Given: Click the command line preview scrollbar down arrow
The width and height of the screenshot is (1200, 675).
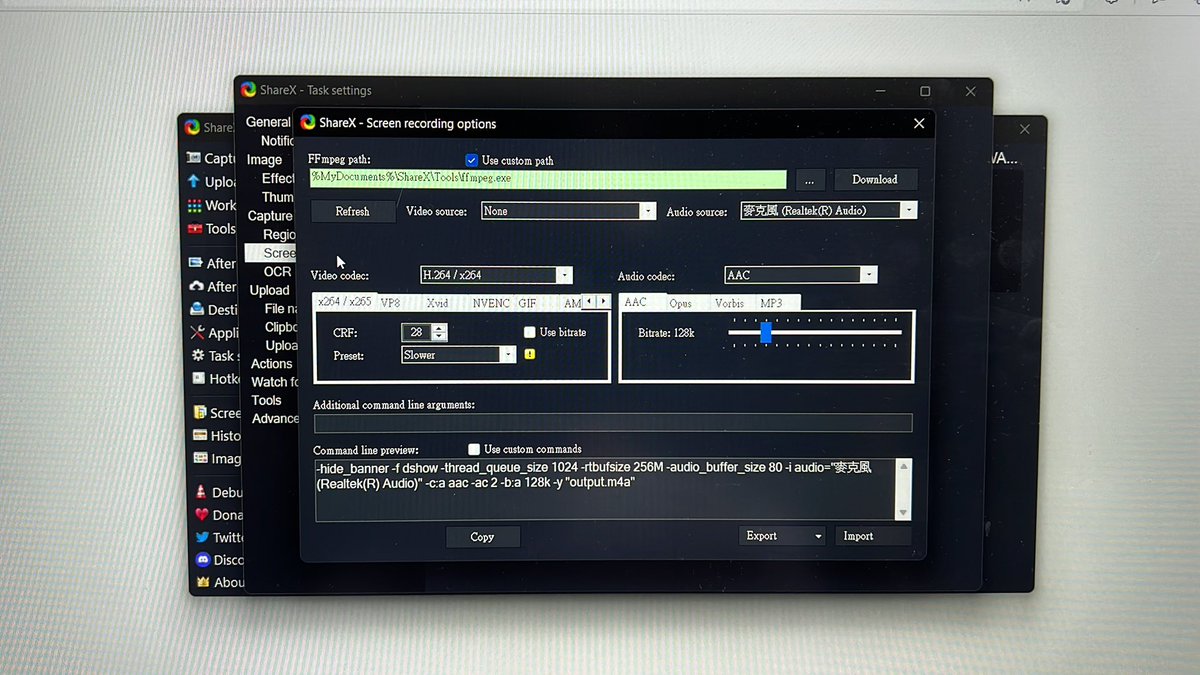Looking at the screenshot, I should [x=904, y=512].
